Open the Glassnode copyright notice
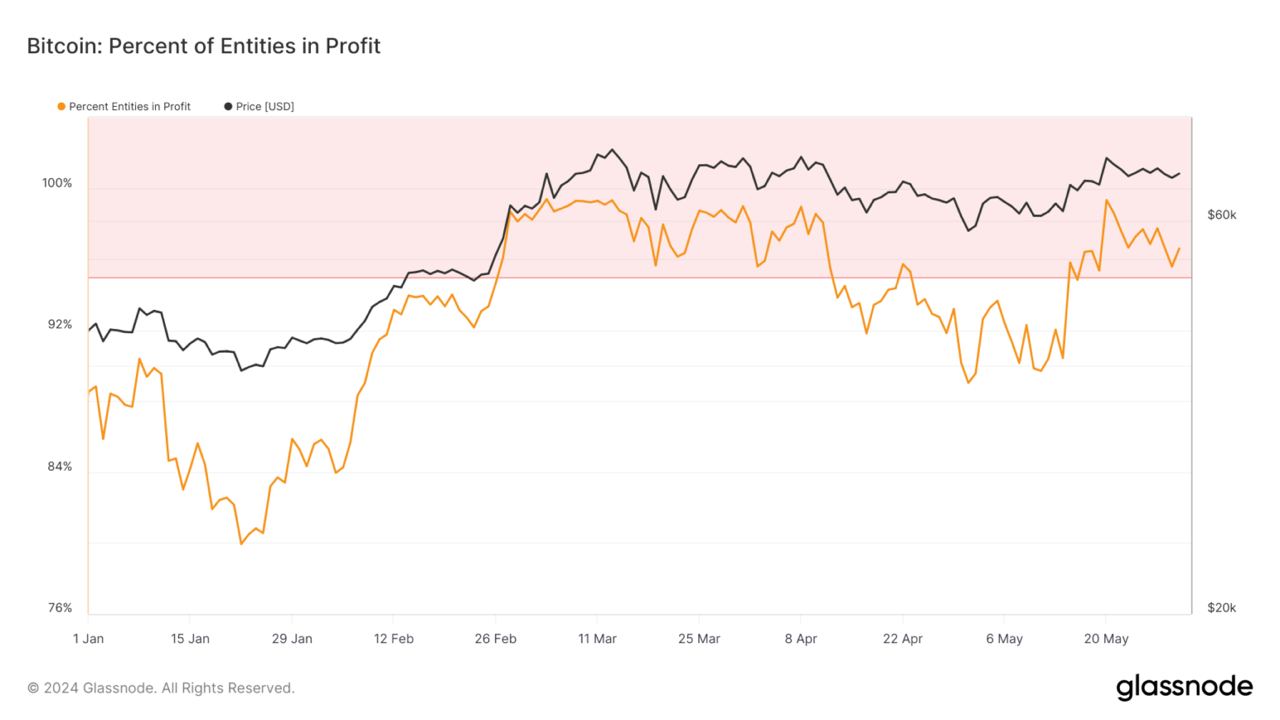 pos(161,688)
